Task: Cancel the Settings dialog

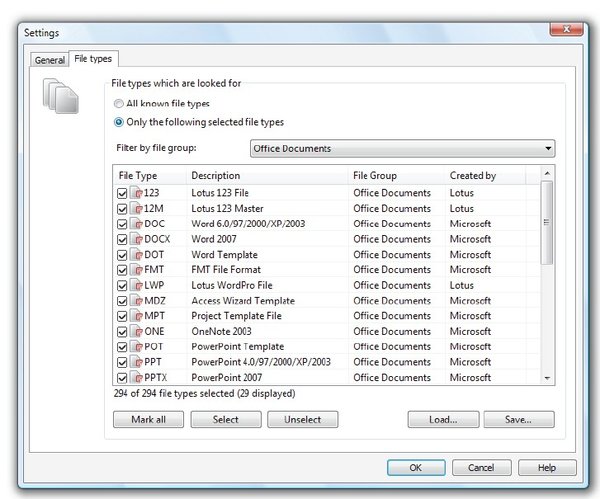Action: coord(481,468)
